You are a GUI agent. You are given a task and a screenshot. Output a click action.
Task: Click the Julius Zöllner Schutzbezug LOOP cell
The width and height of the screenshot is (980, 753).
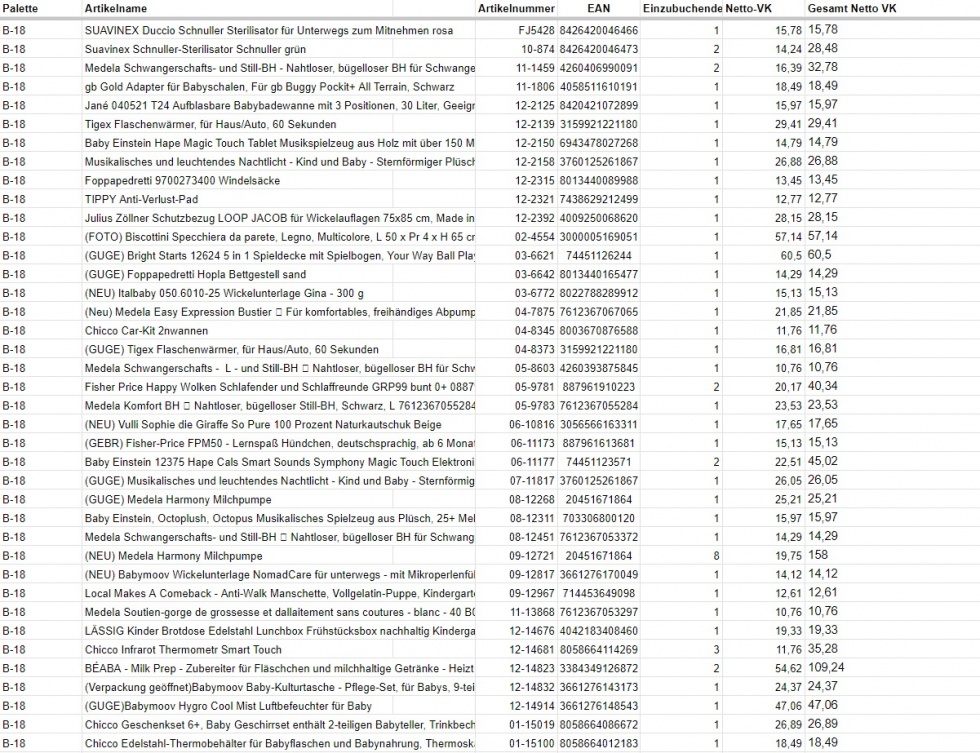click(279, 217)
